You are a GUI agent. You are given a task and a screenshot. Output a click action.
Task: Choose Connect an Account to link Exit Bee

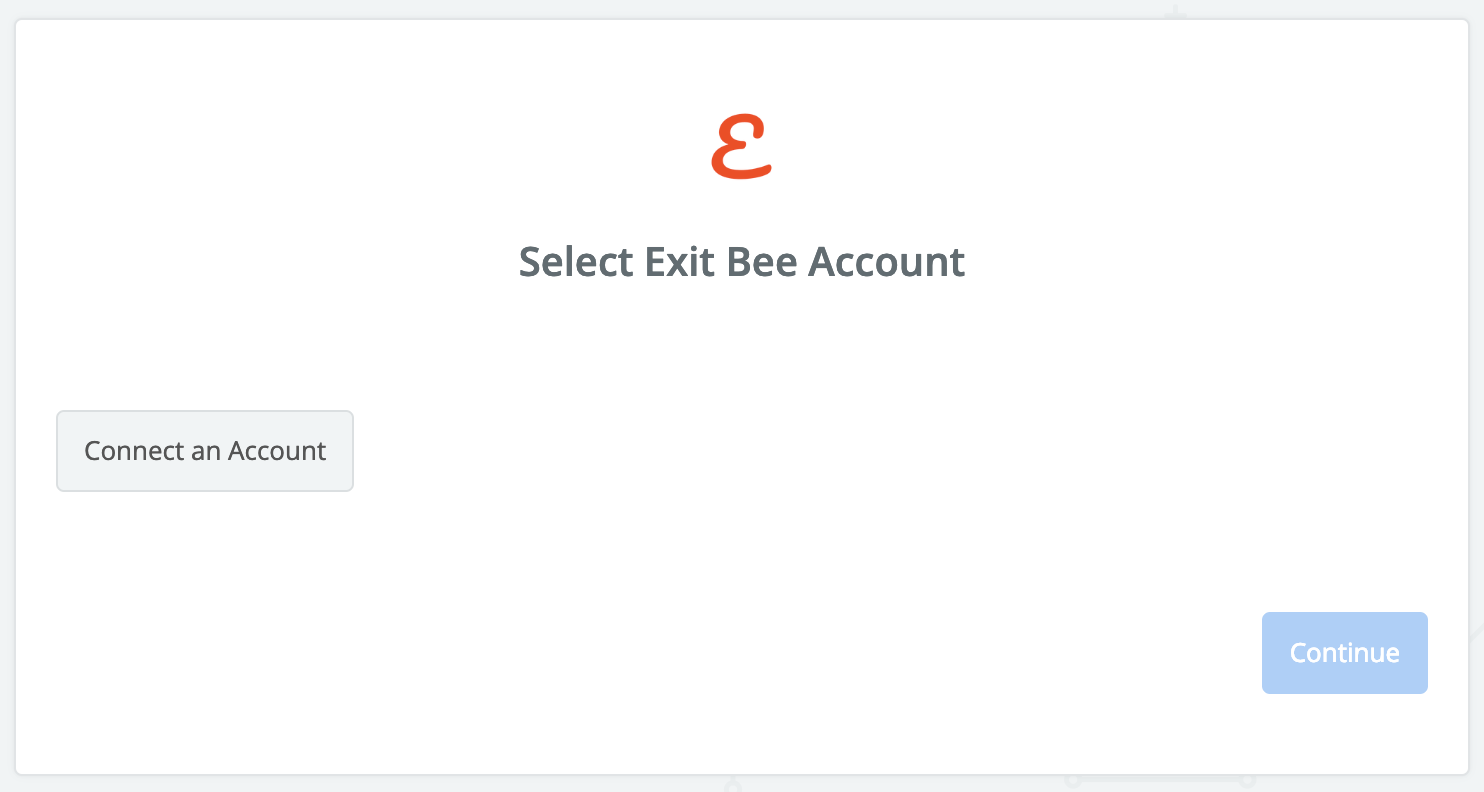point(205,451)
